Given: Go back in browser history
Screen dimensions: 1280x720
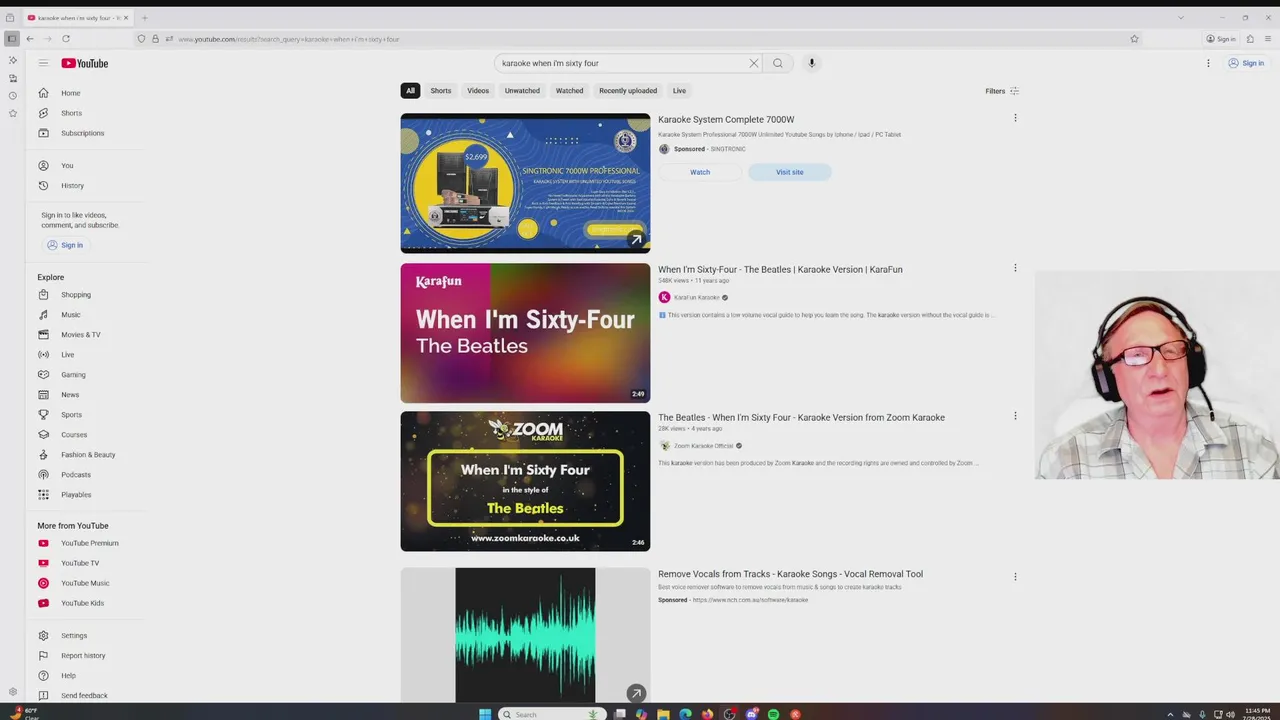Looking at the screenshot, I should click(x=30, y=39).
